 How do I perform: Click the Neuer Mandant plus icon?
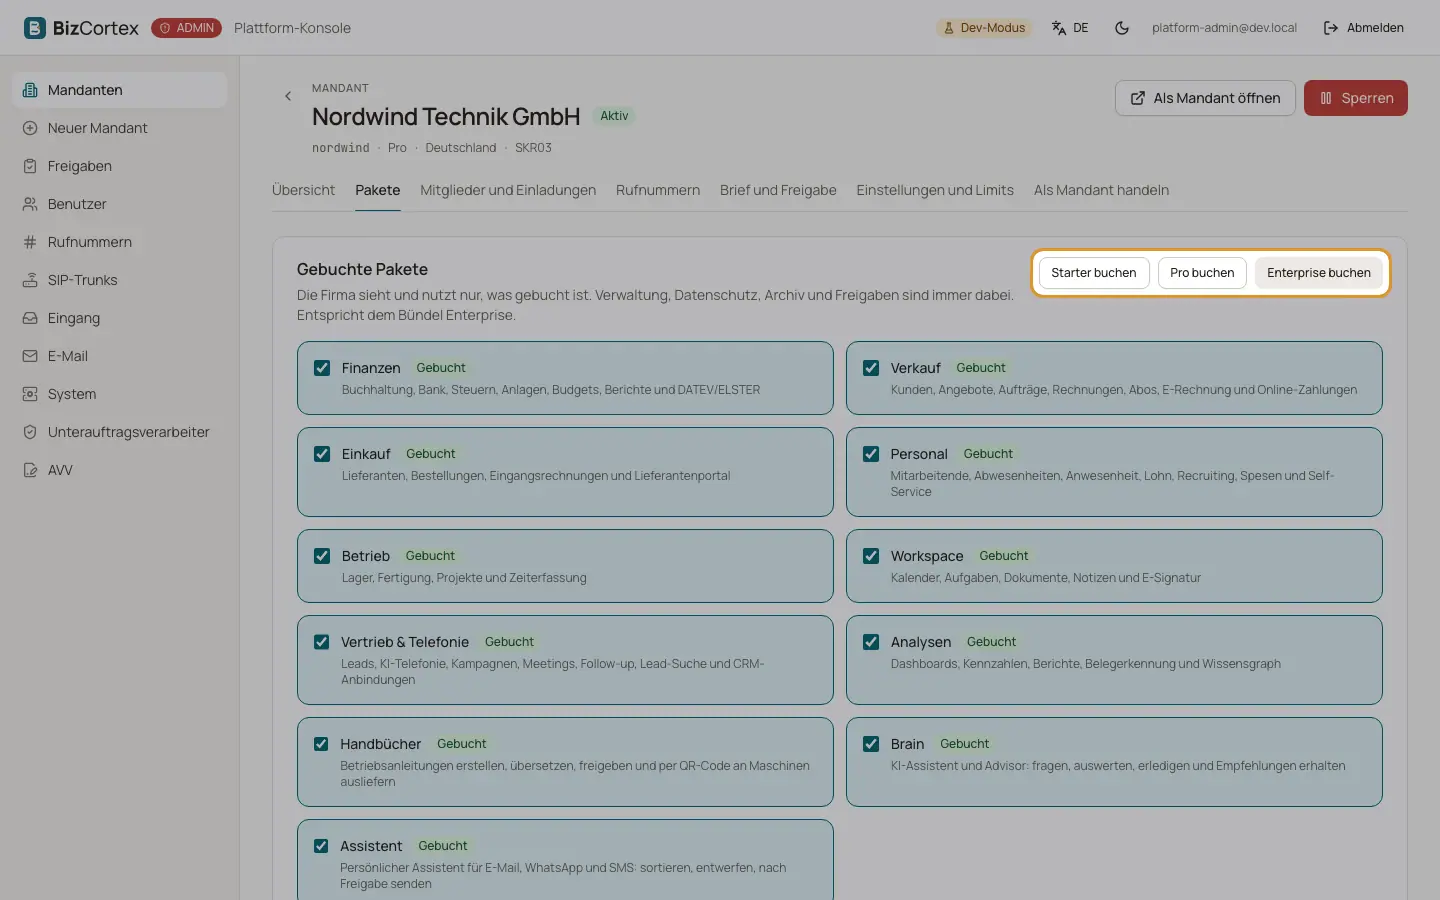pos(30,128)
